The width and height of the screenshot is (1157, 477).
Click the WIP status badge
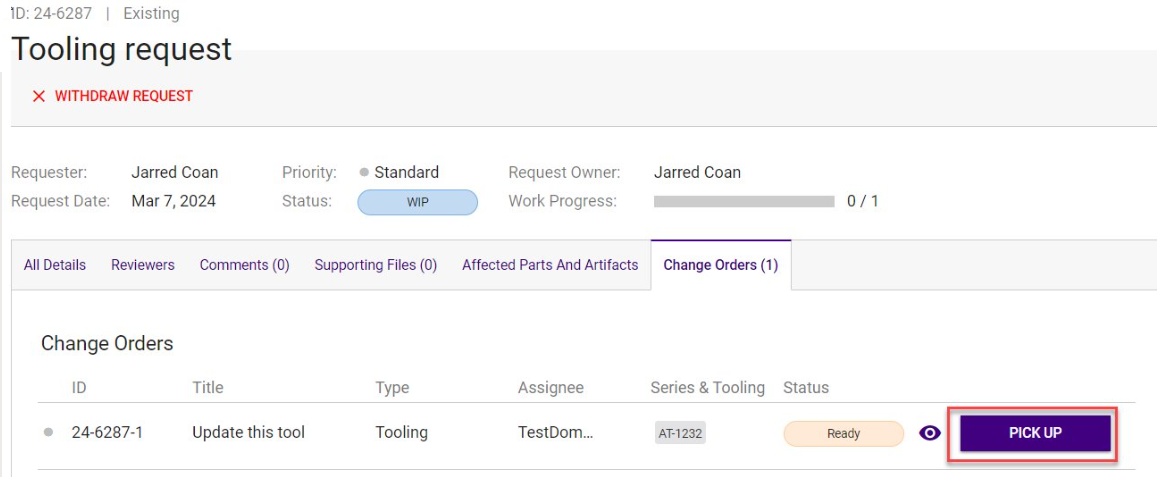[x=417, y=202]
